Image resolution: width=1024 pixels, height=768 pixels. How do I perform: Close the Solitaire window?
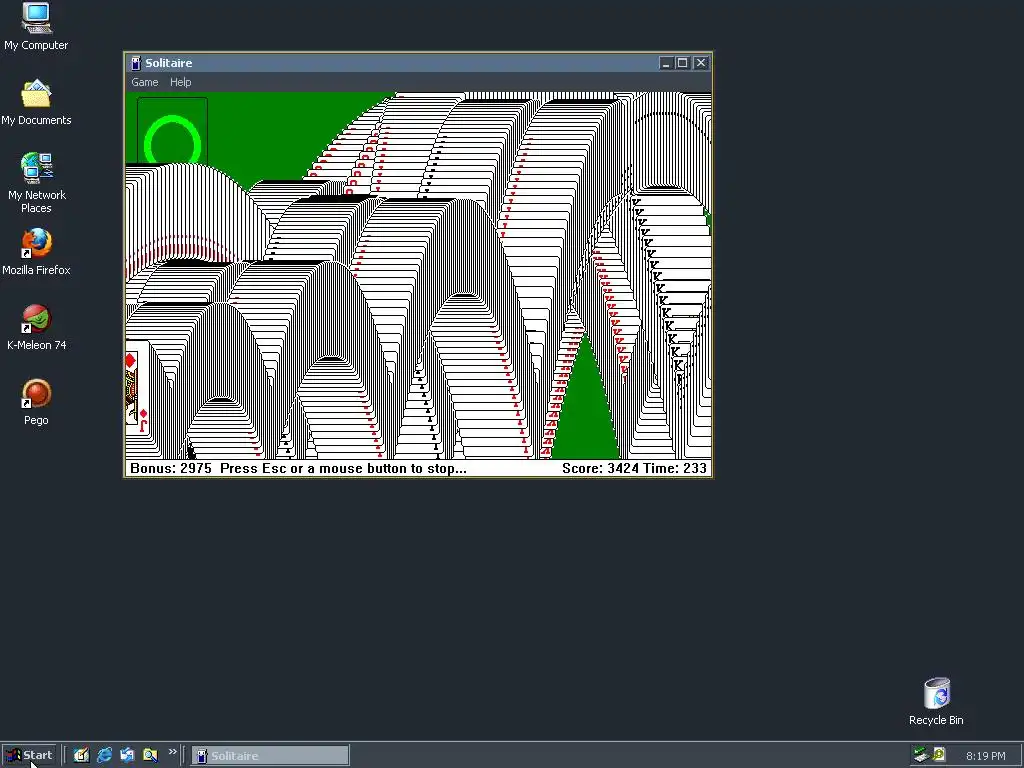click(701, 63)
